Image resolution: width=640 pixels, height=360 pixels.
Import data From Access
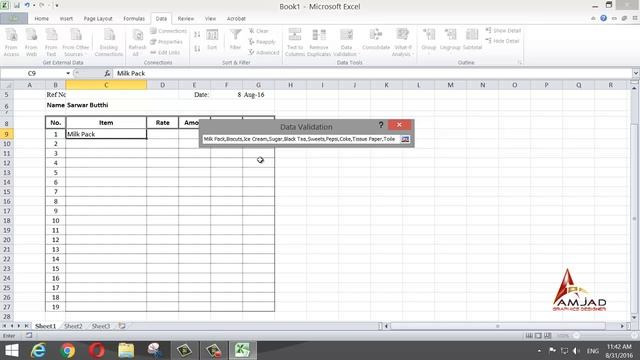[x=11, y=42]
